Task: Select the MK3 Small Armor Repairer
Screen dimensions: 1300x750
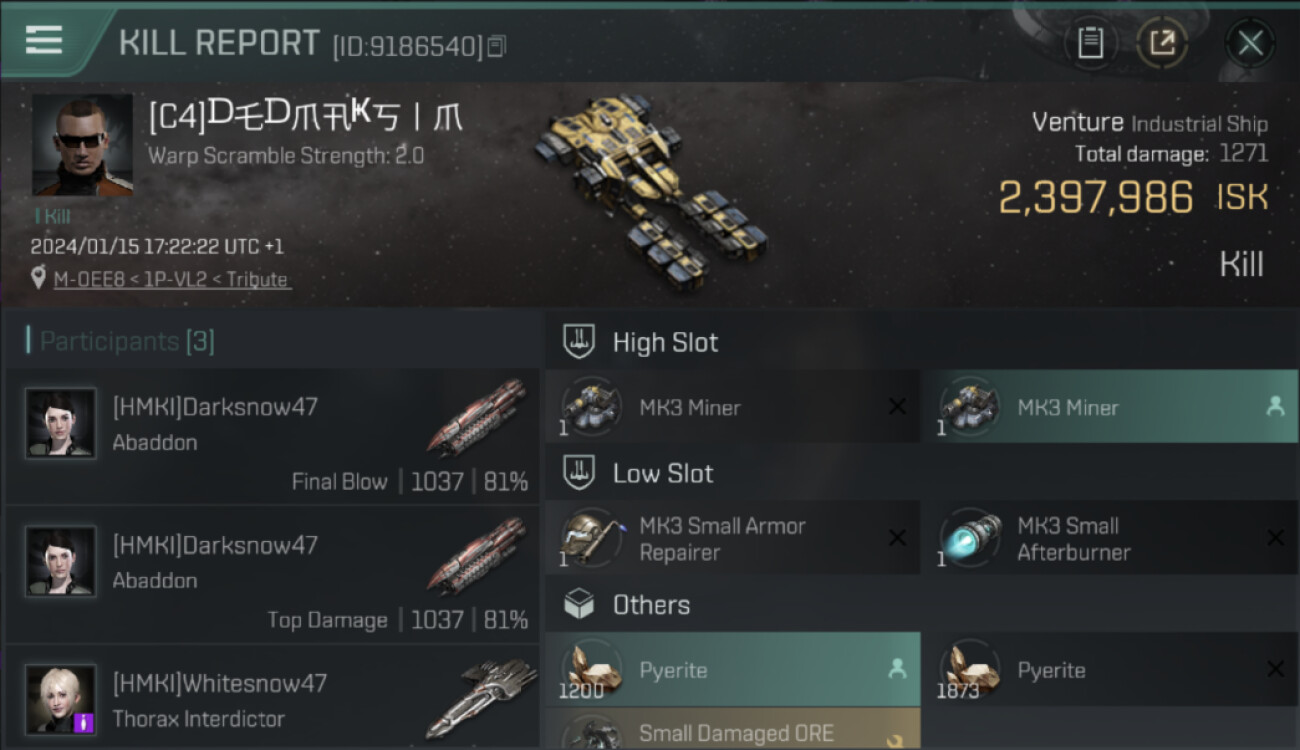Action: coord(732,539)
